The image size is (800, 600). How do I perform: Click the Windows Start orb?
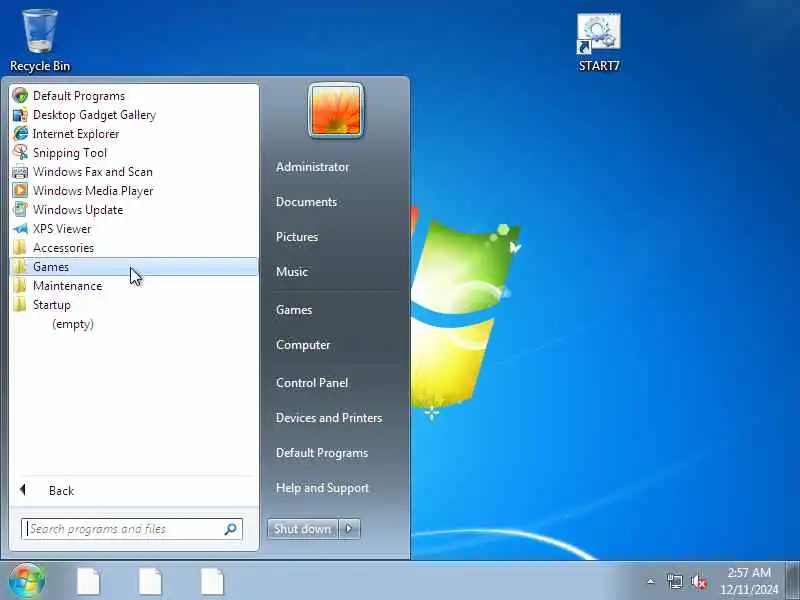coord(27,580)
